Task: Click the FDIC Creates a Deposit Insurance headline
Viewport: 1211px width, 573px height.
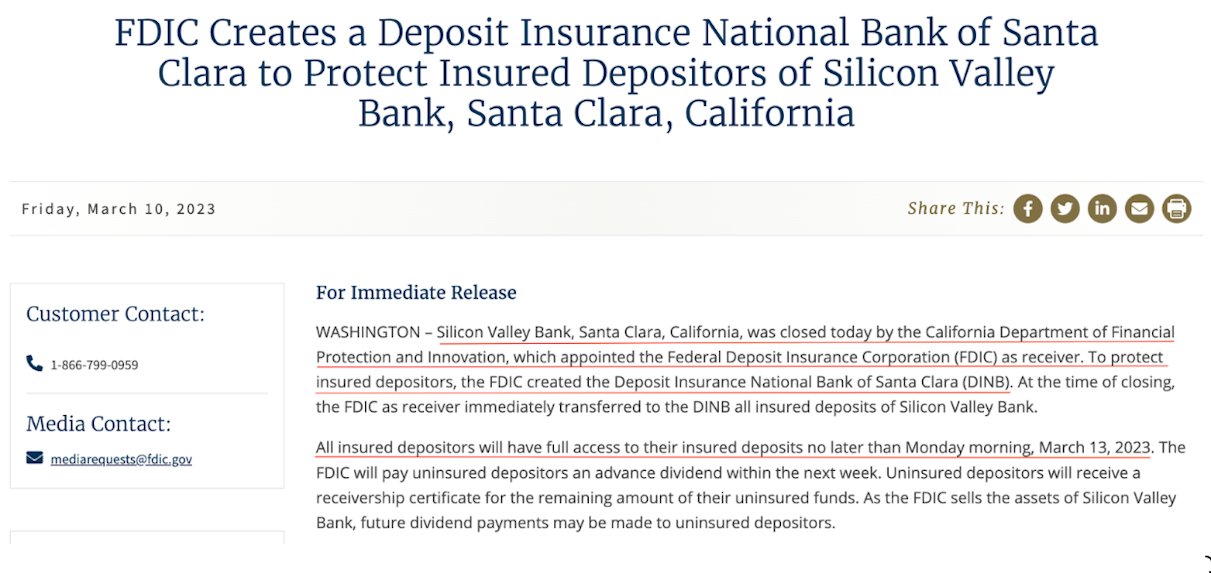Action: [606, 73]
